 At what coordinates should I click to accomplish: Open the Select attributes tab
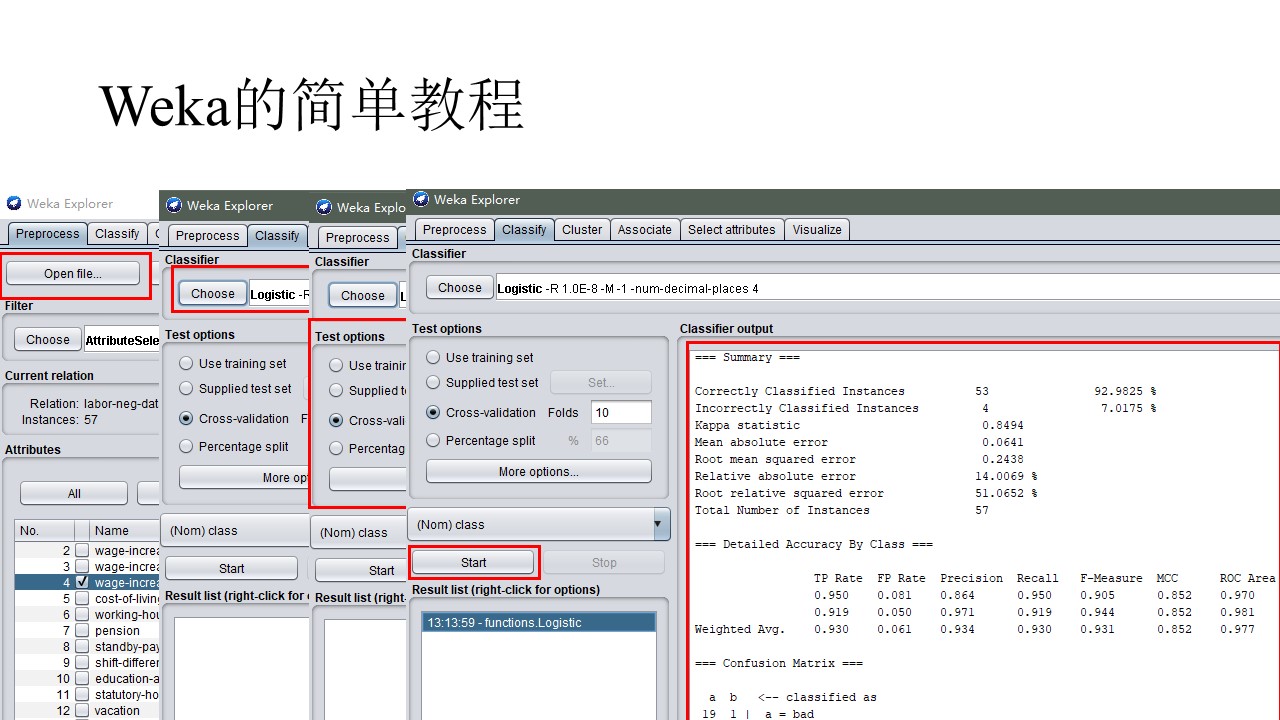[x=732, y=229]
